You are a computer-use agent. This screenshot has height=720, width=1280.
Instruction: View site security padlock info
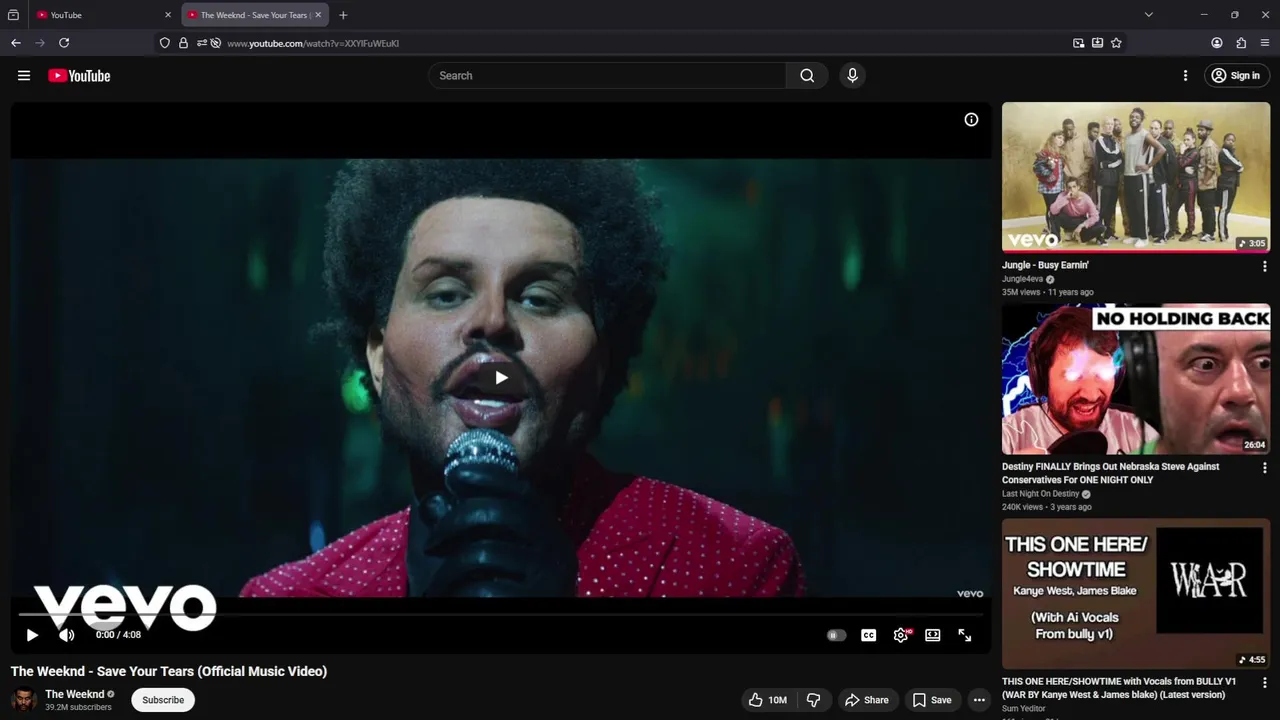click(183, 43)
